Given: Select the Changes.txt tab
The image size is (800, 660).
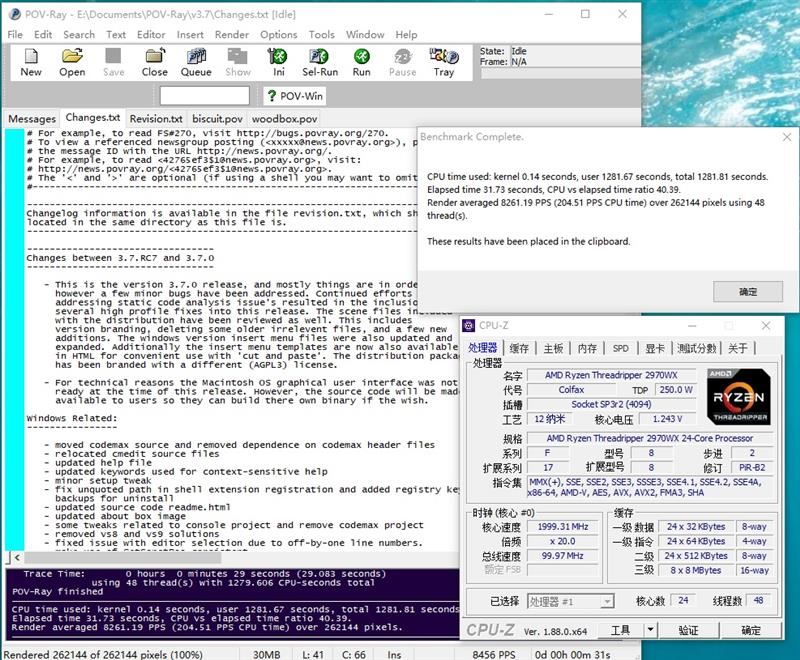Looking at the screenshot, I should (x=93, y=118).
